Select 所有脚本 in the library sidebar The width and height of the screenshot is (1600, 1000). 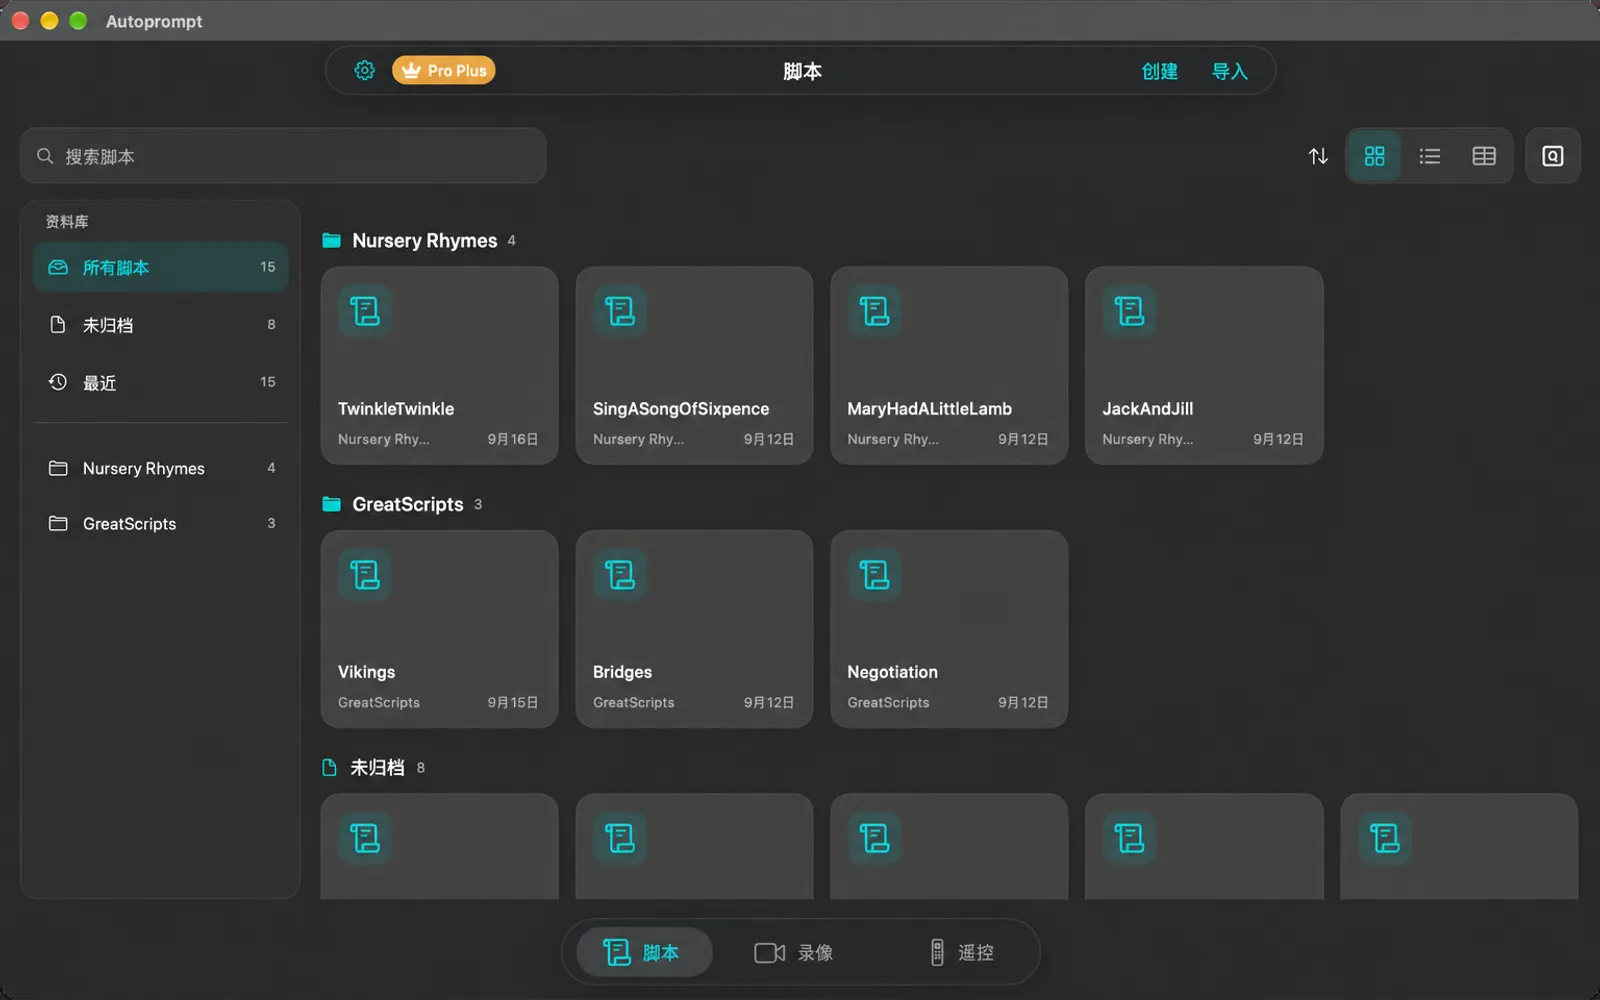(161, 267)
